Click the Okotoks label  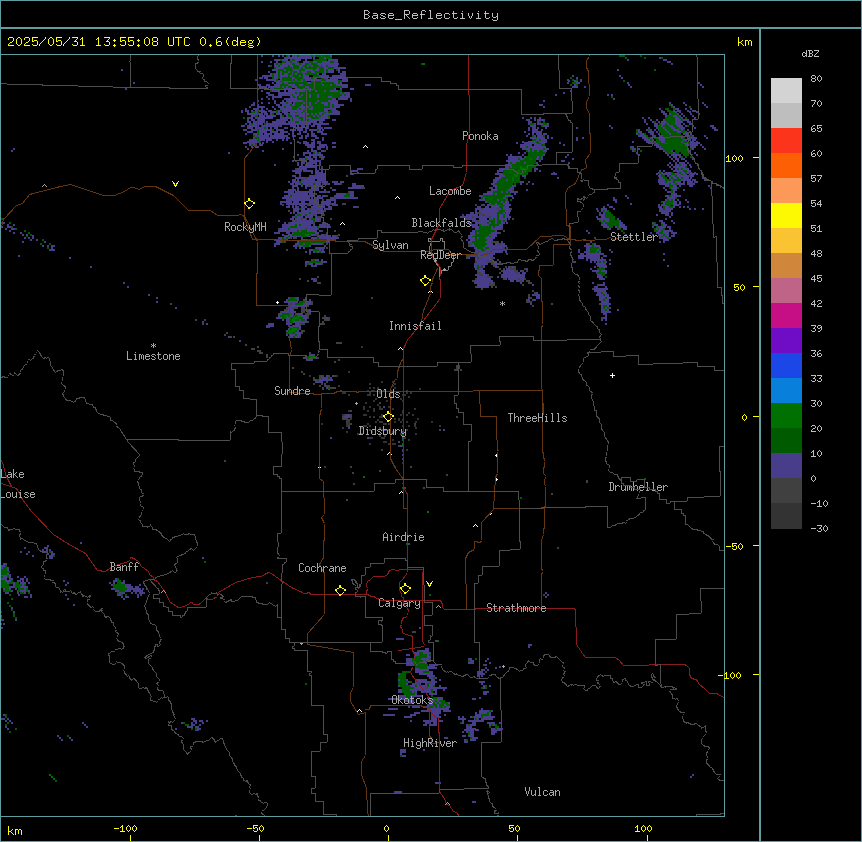[x=412, y=700]
